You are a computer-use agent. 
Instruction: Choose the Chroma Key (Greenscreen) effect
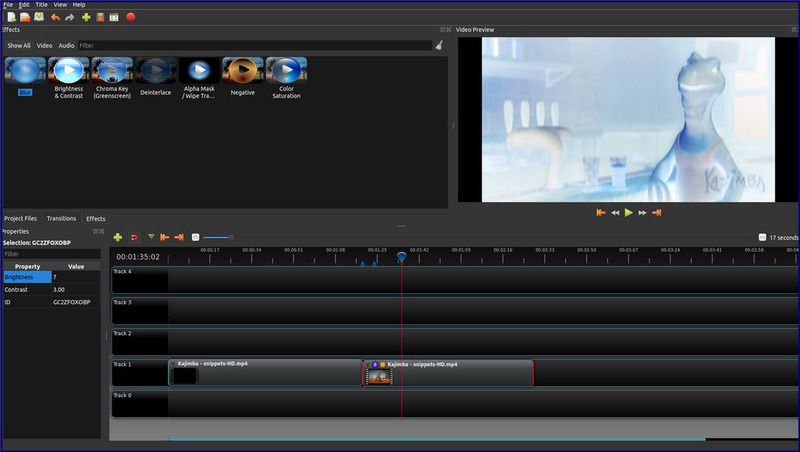click(x=112, y=78)
